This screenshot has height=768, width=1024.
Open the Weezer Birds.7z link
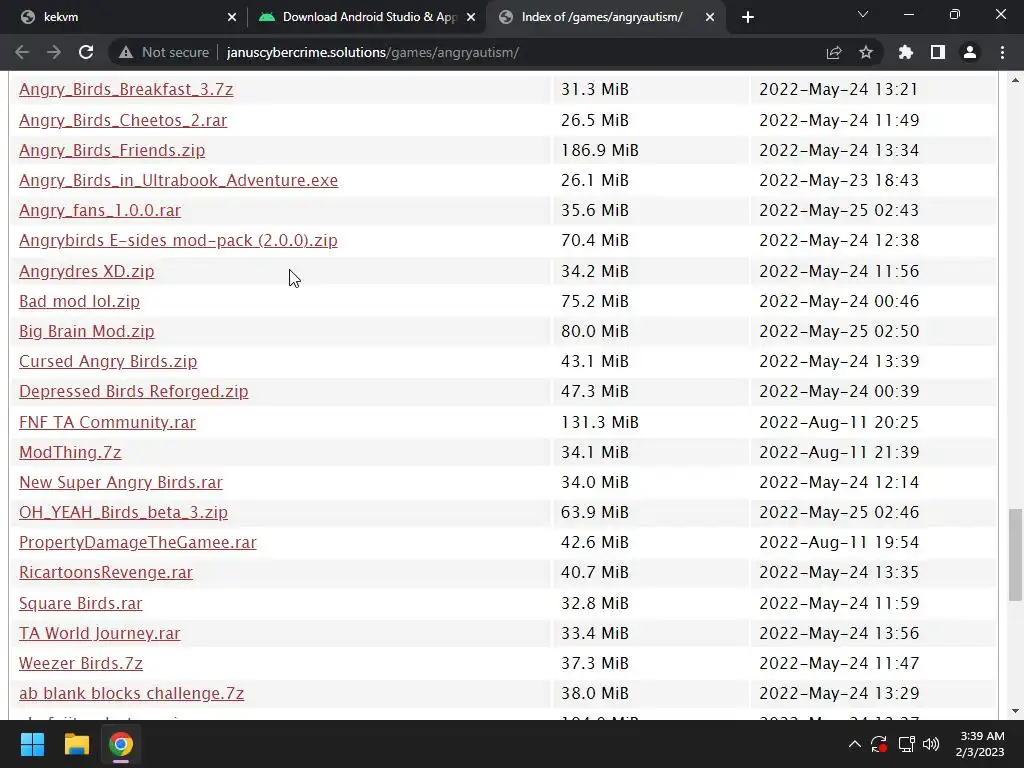(80, 664)
